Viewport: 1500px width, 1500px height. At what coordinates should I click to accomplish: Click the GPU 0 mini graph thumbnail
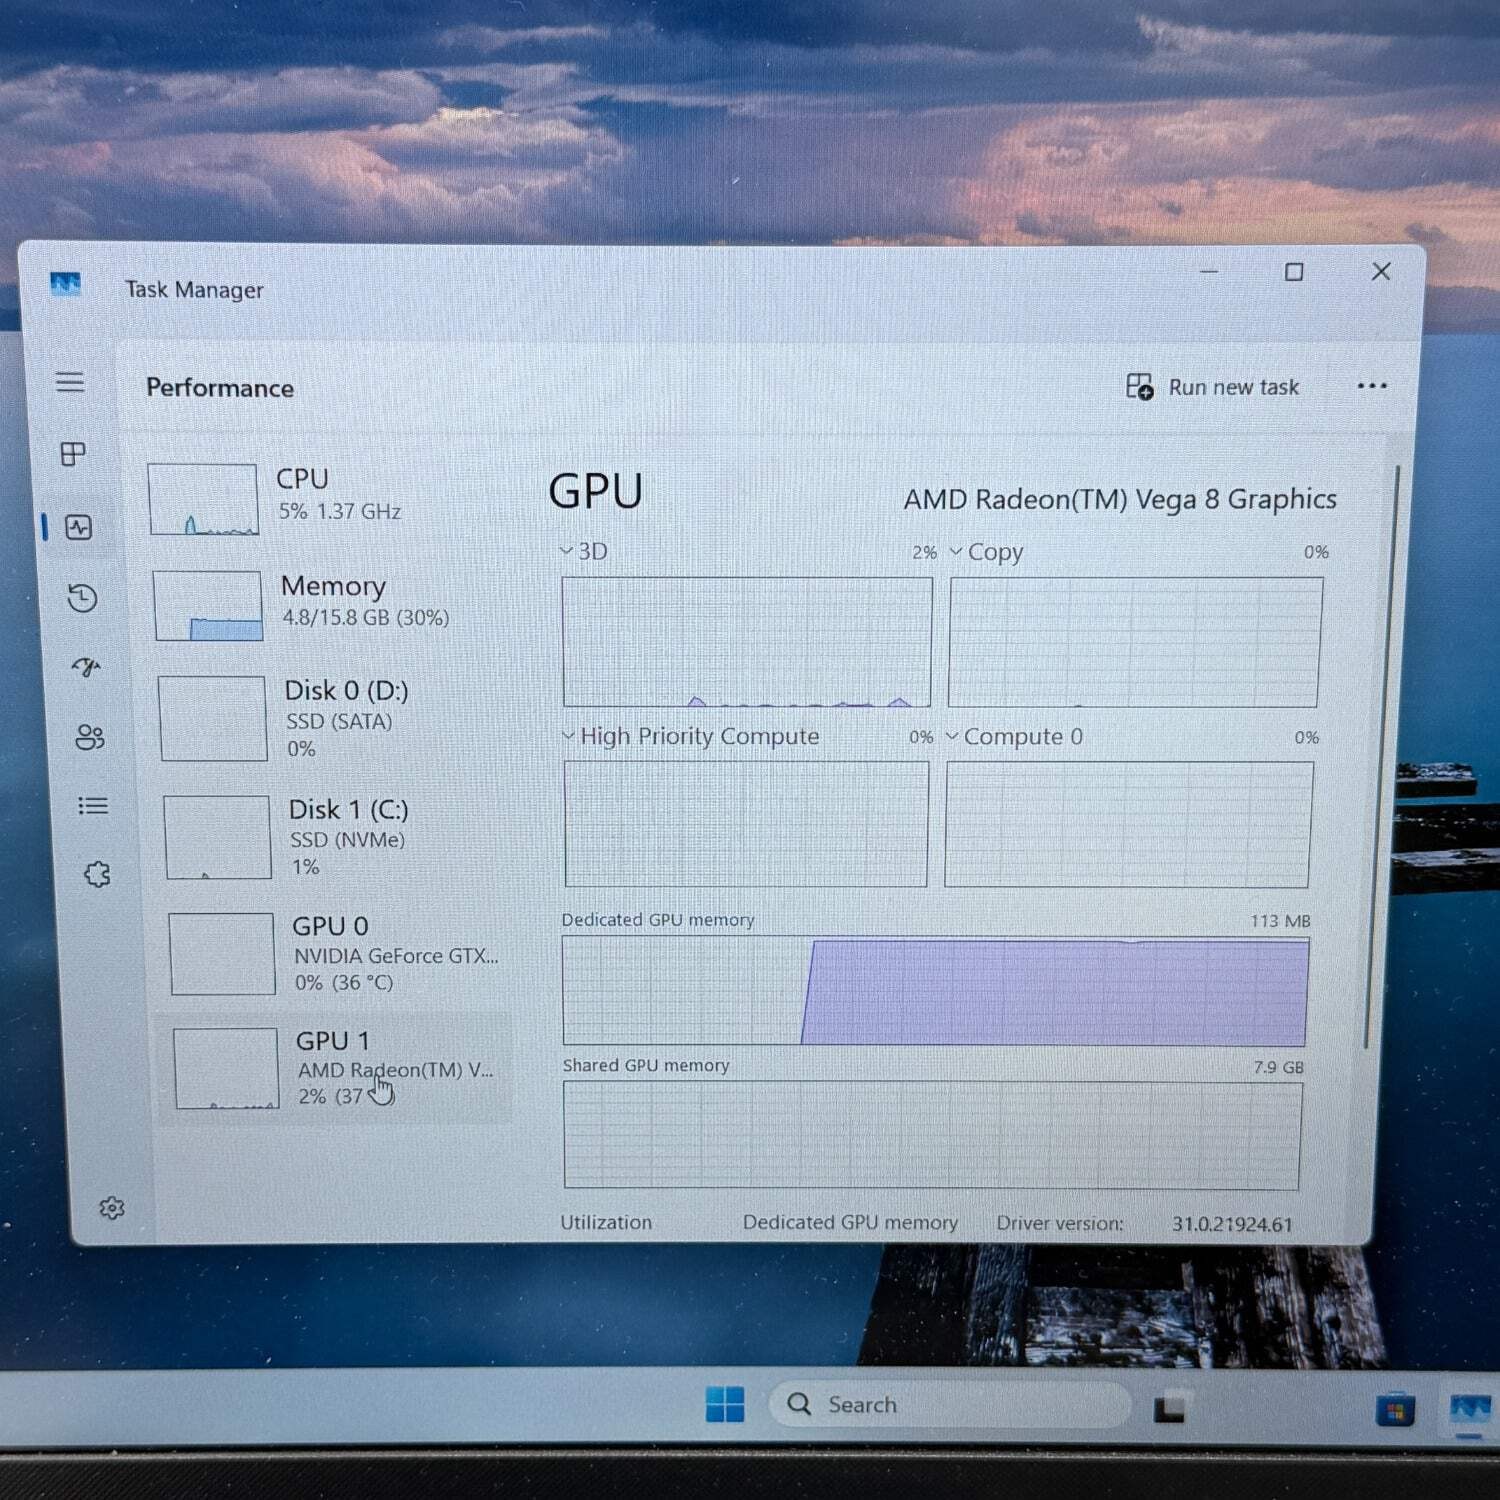pyautogui.click(x=222, y=953)
